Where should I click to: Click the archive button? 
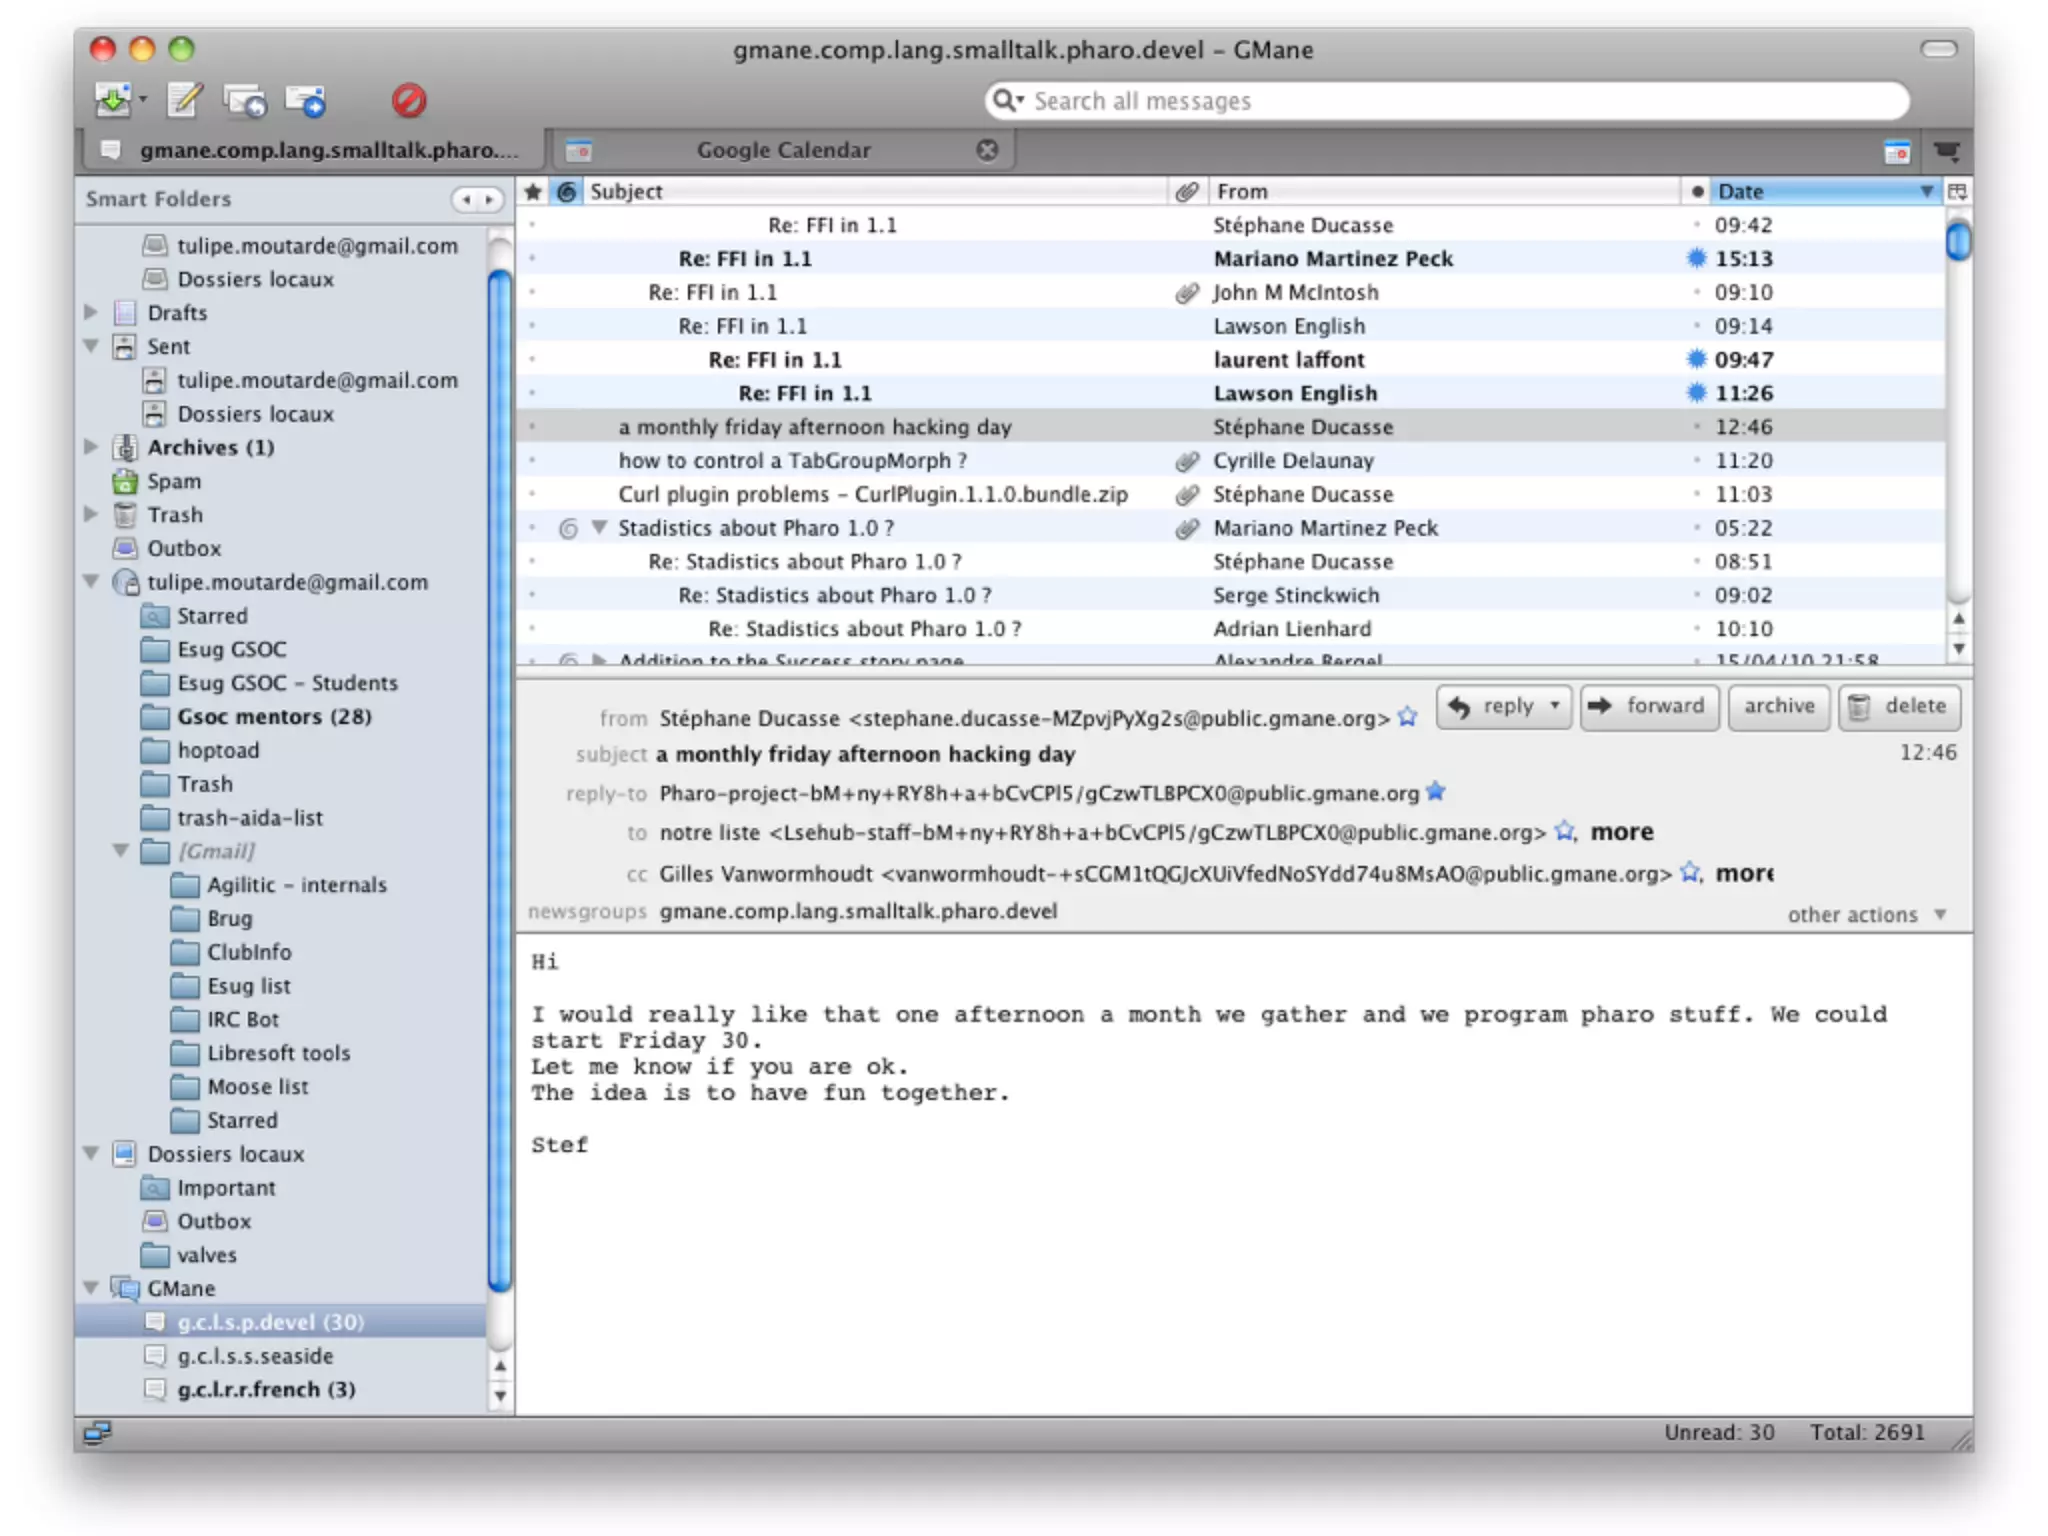[1778, 706]
